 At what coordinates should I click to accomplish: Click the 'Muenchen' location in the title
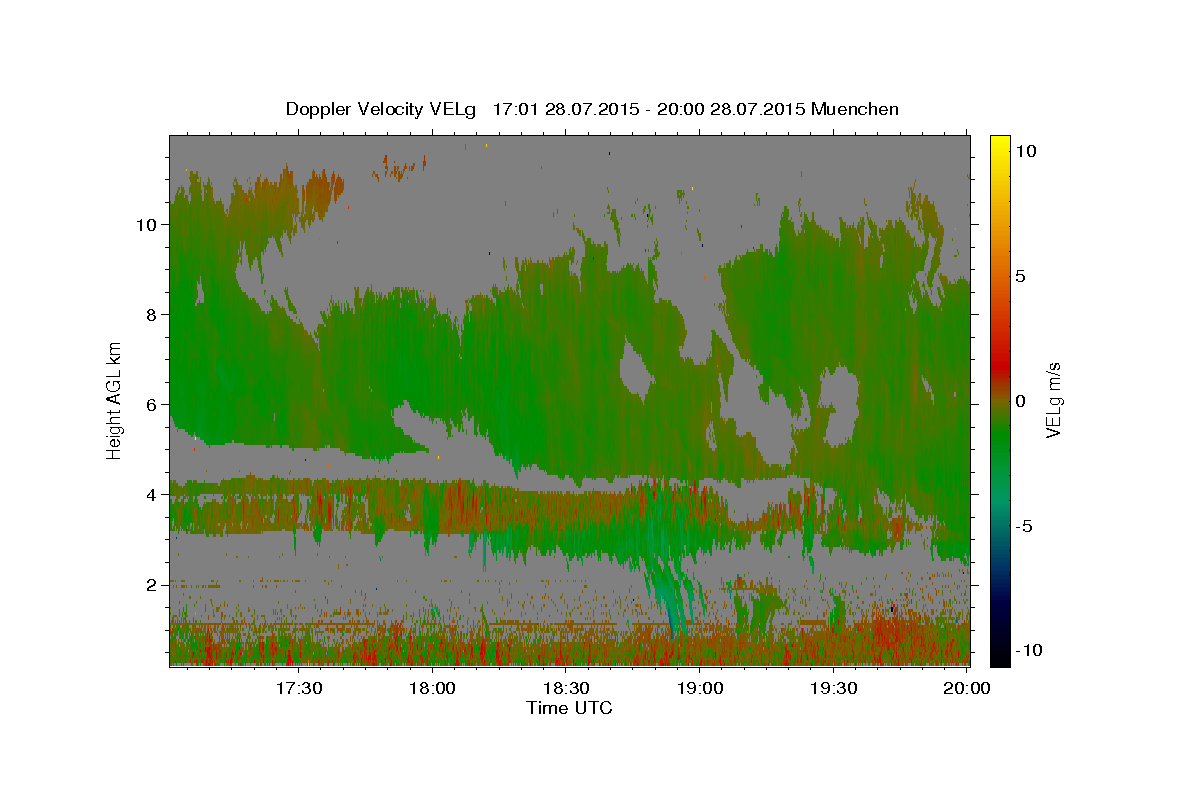point(855,109)
